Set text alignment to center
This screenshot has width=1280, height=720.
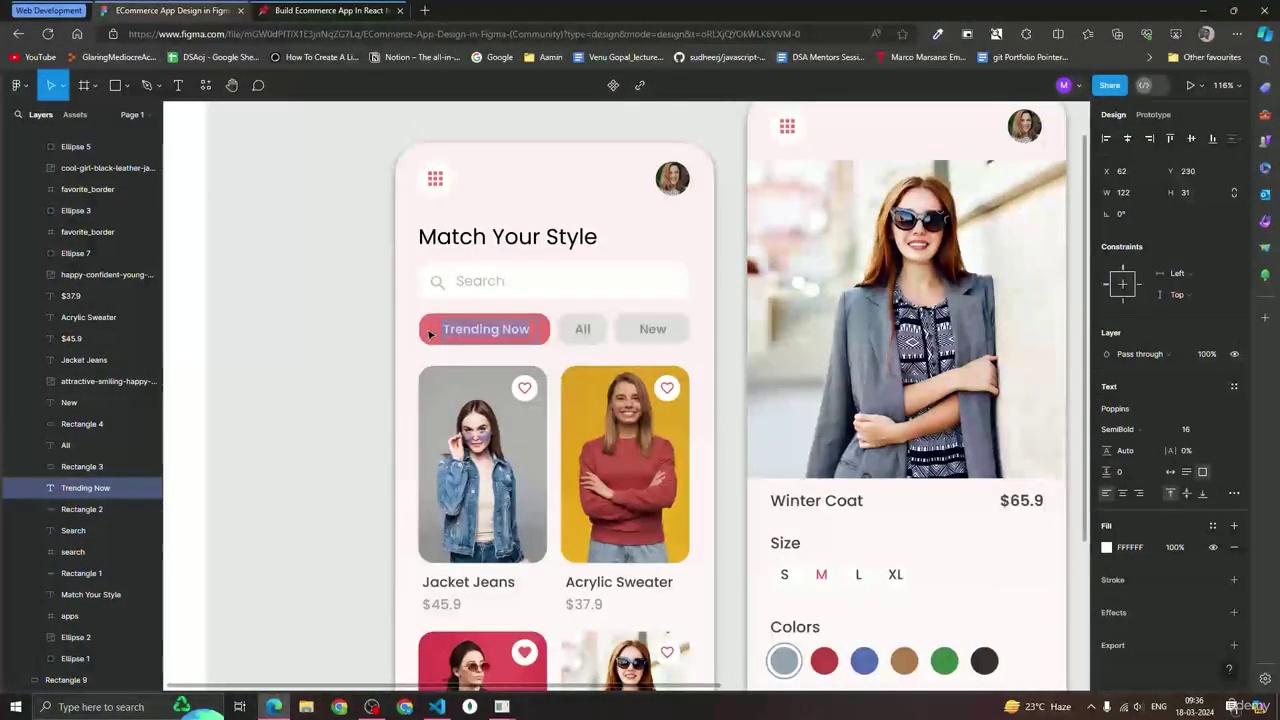click(x=1122, y=493)
